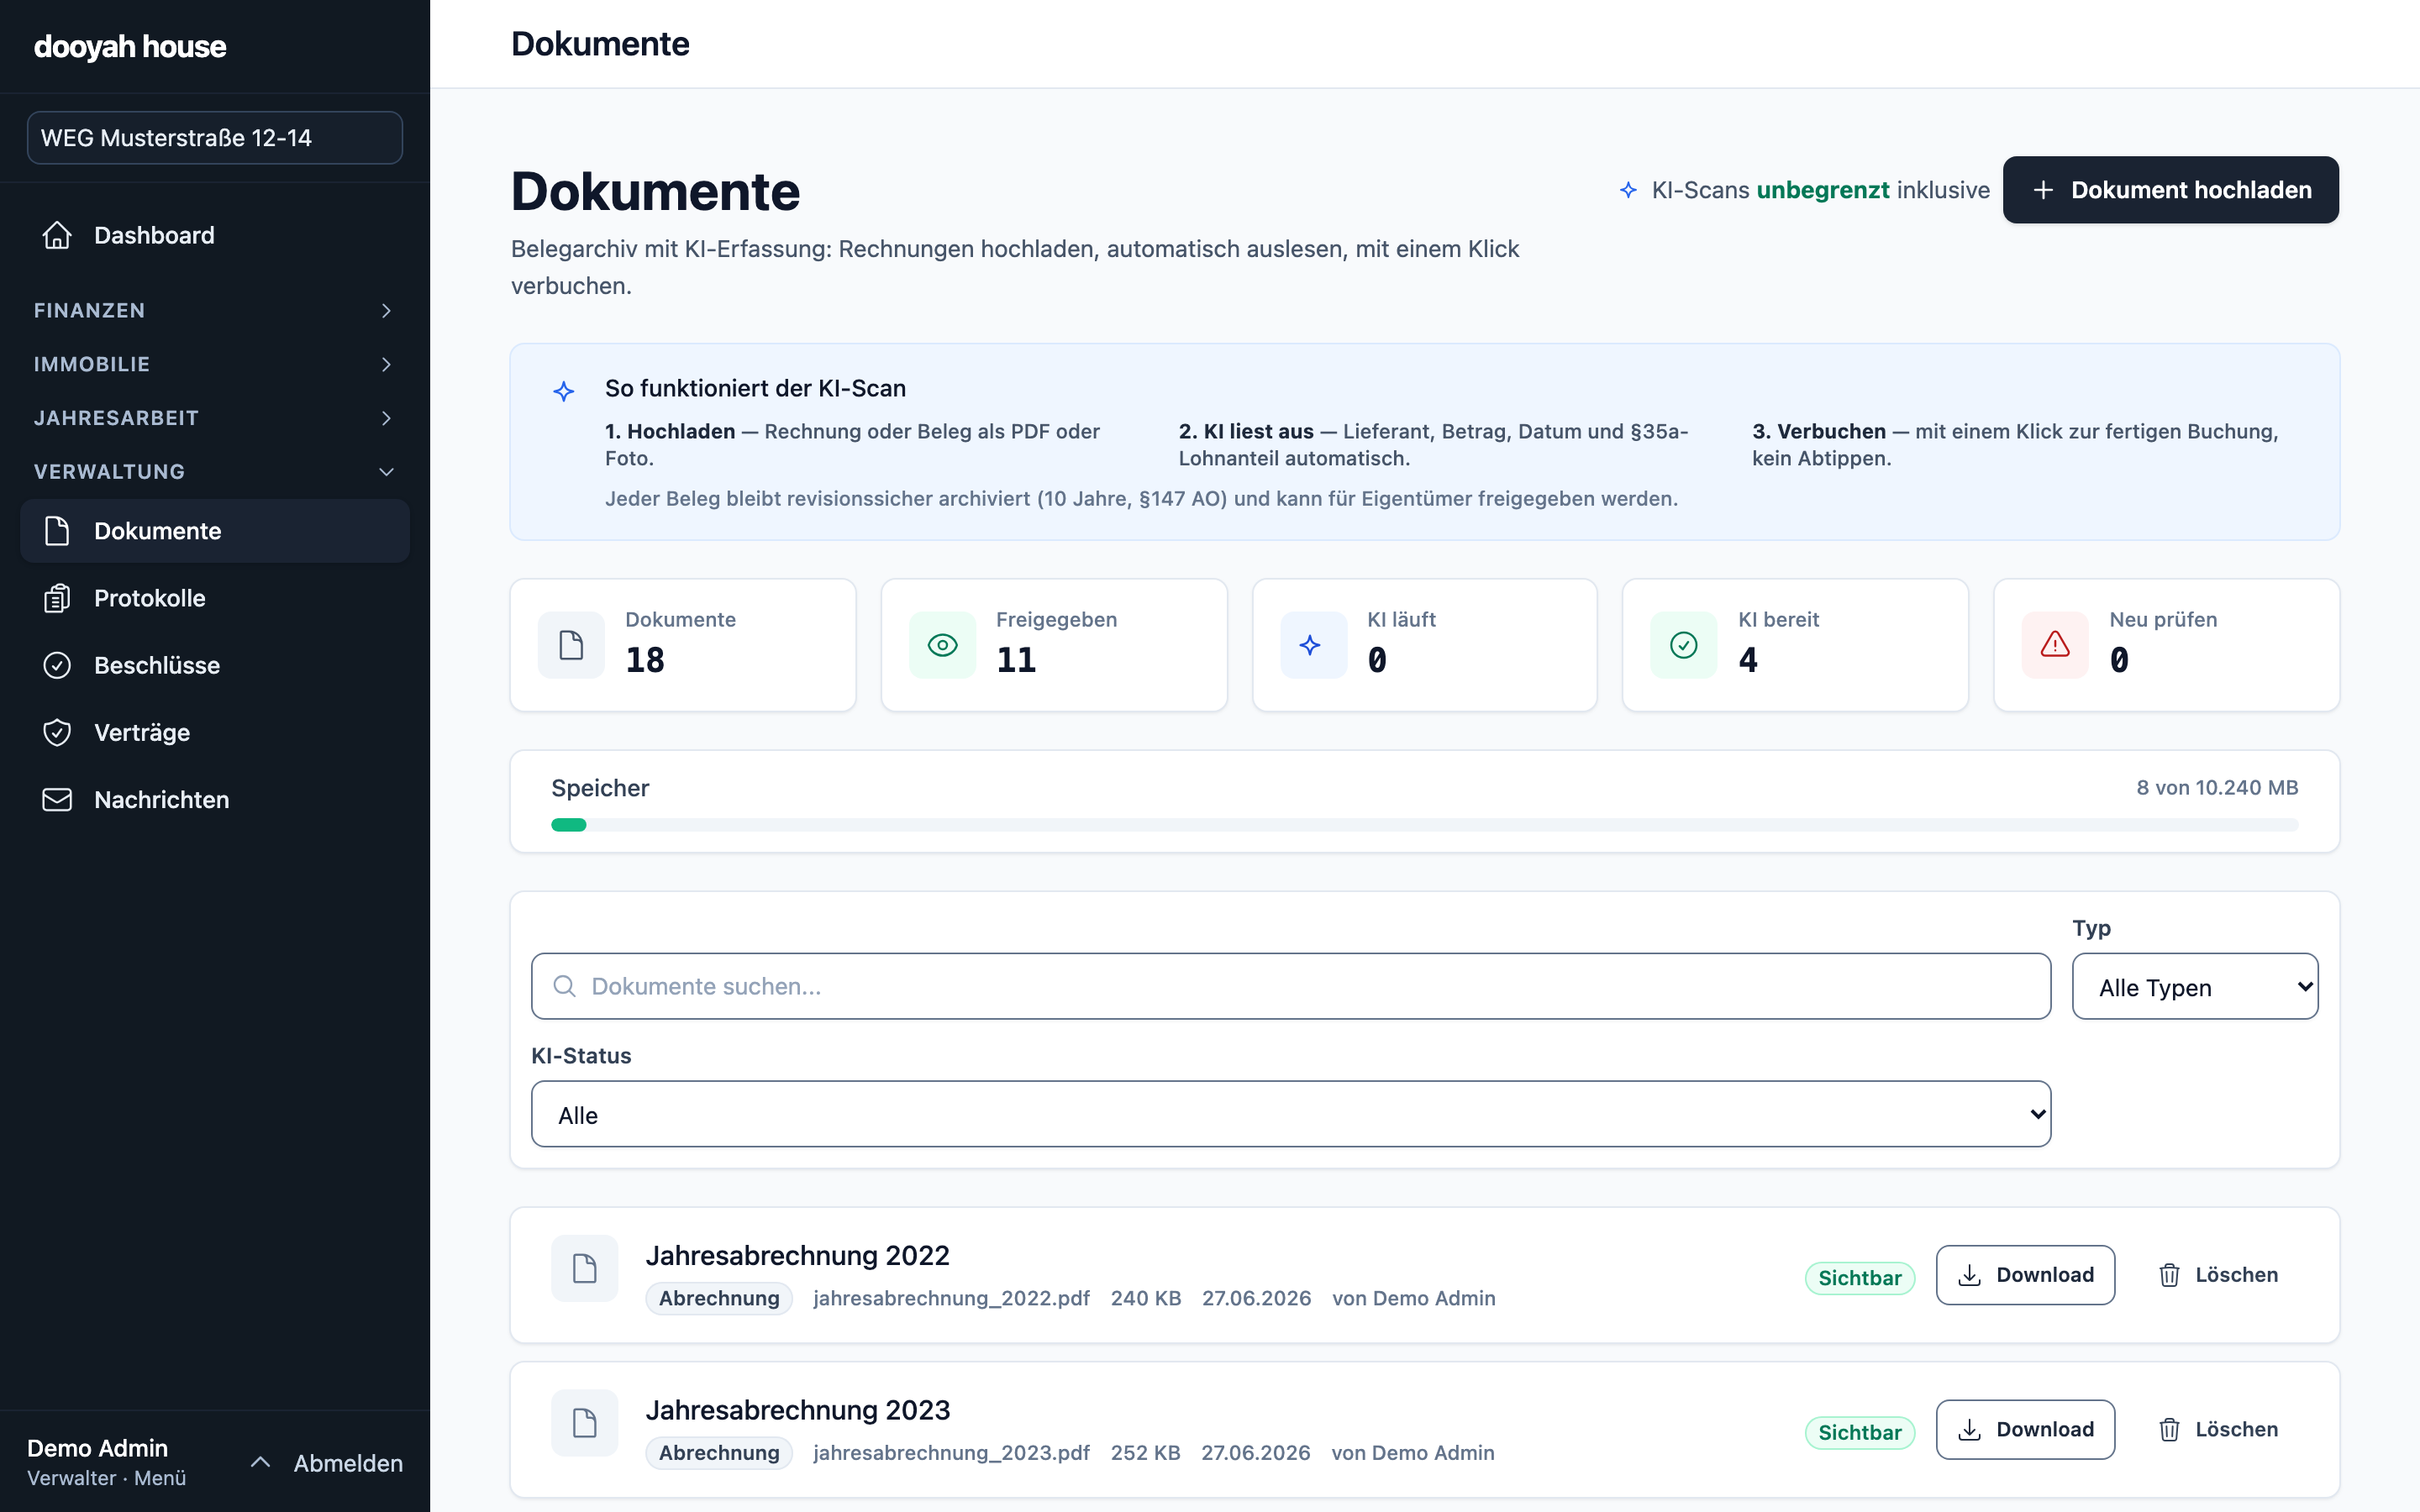Click the Dokumente suchen search field
2420x1512 pixels.
(1290, 986)
